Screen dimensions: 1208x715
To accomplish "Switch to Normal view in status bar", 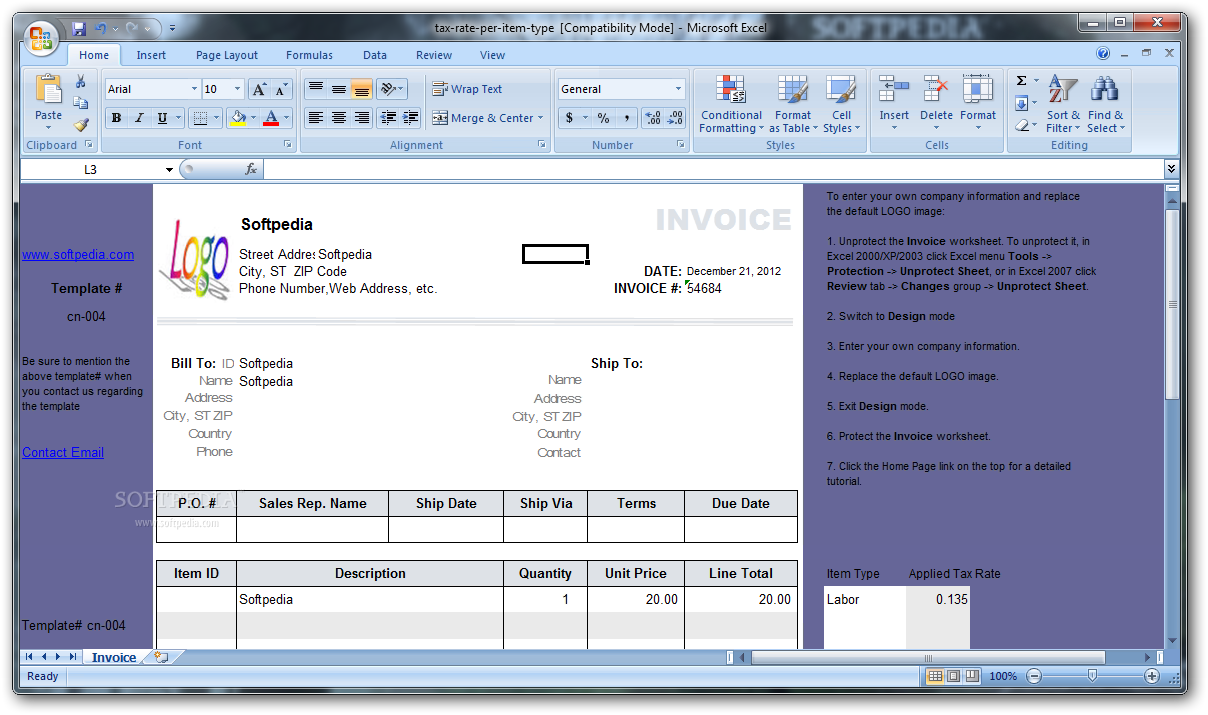I will coord(934,676).
